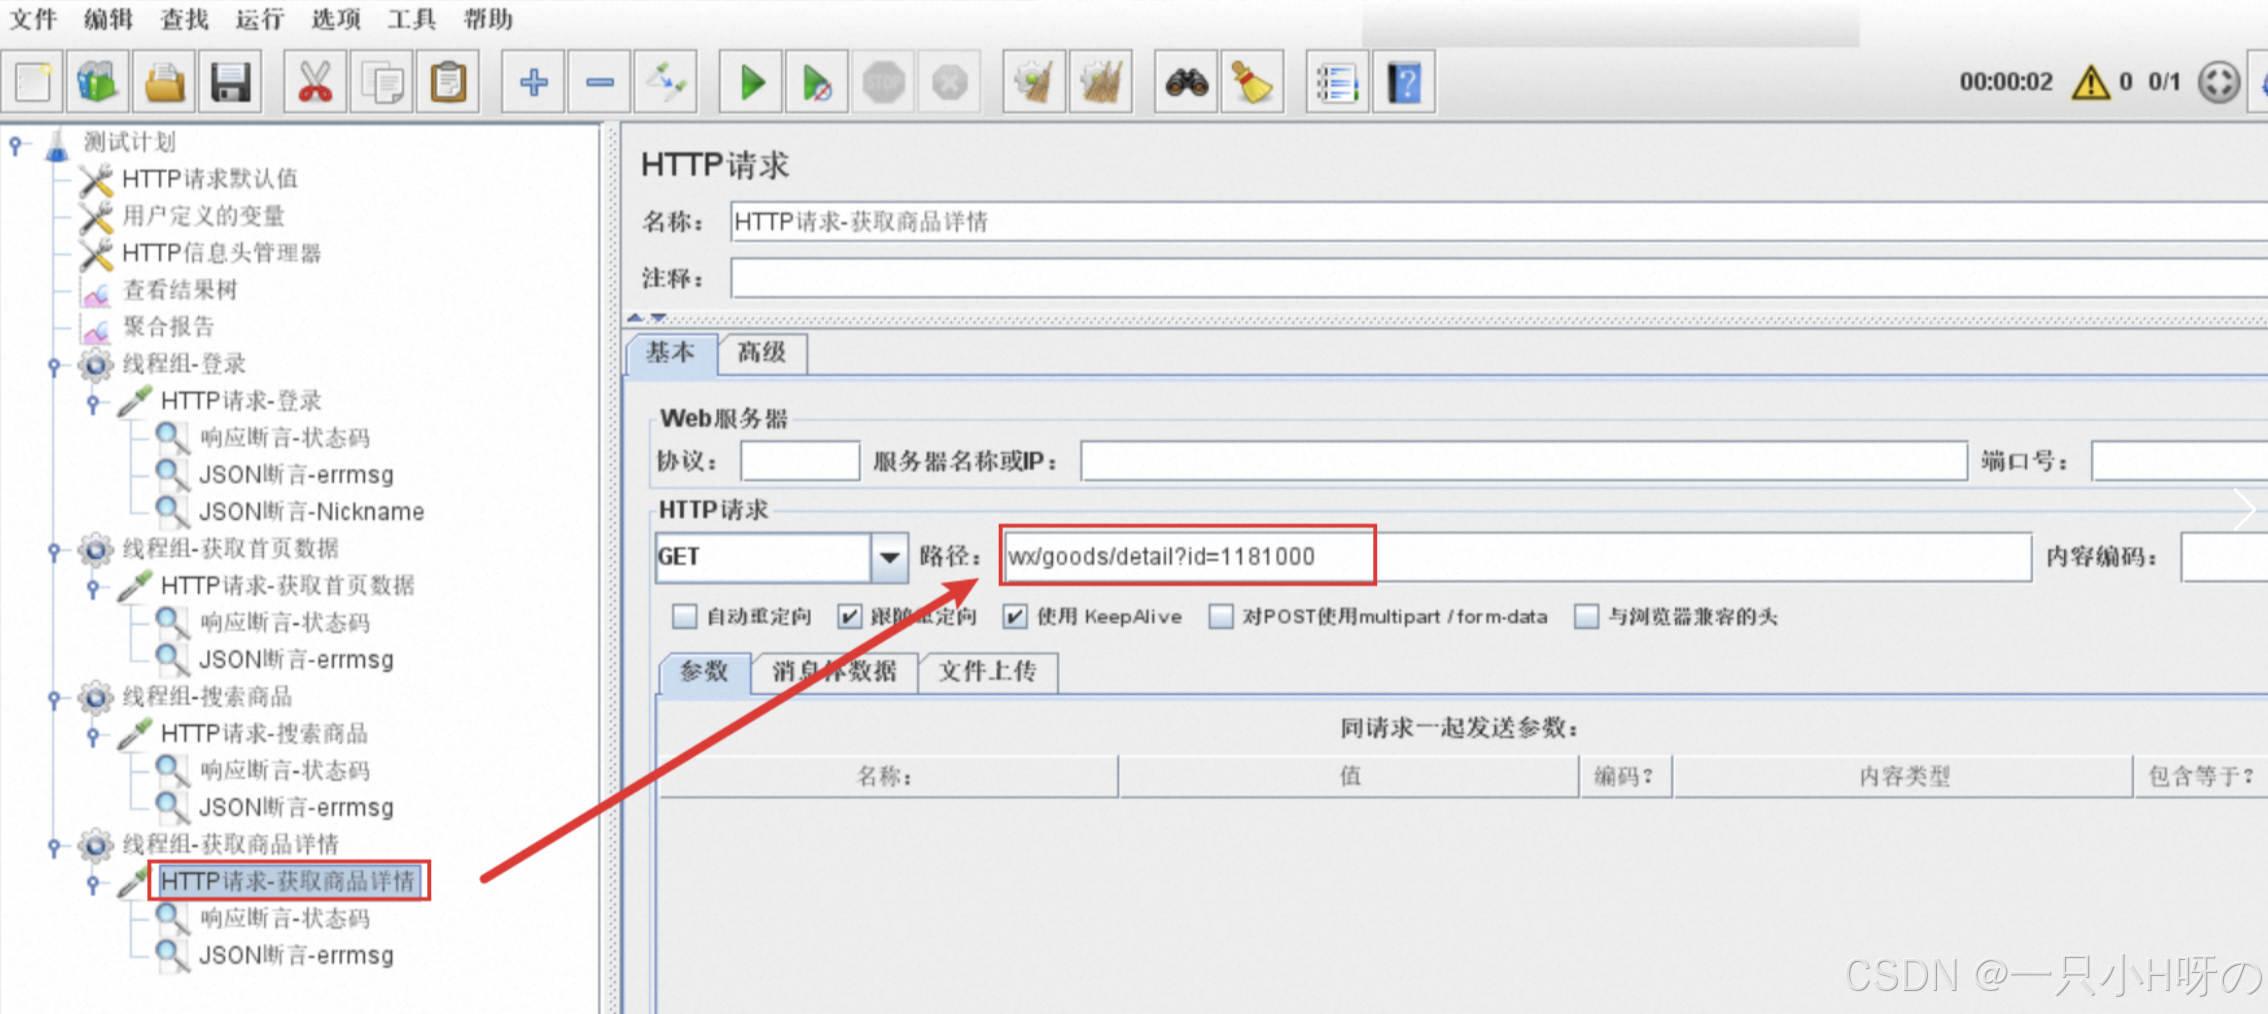Click the Open file folder icon

[164, 81]
